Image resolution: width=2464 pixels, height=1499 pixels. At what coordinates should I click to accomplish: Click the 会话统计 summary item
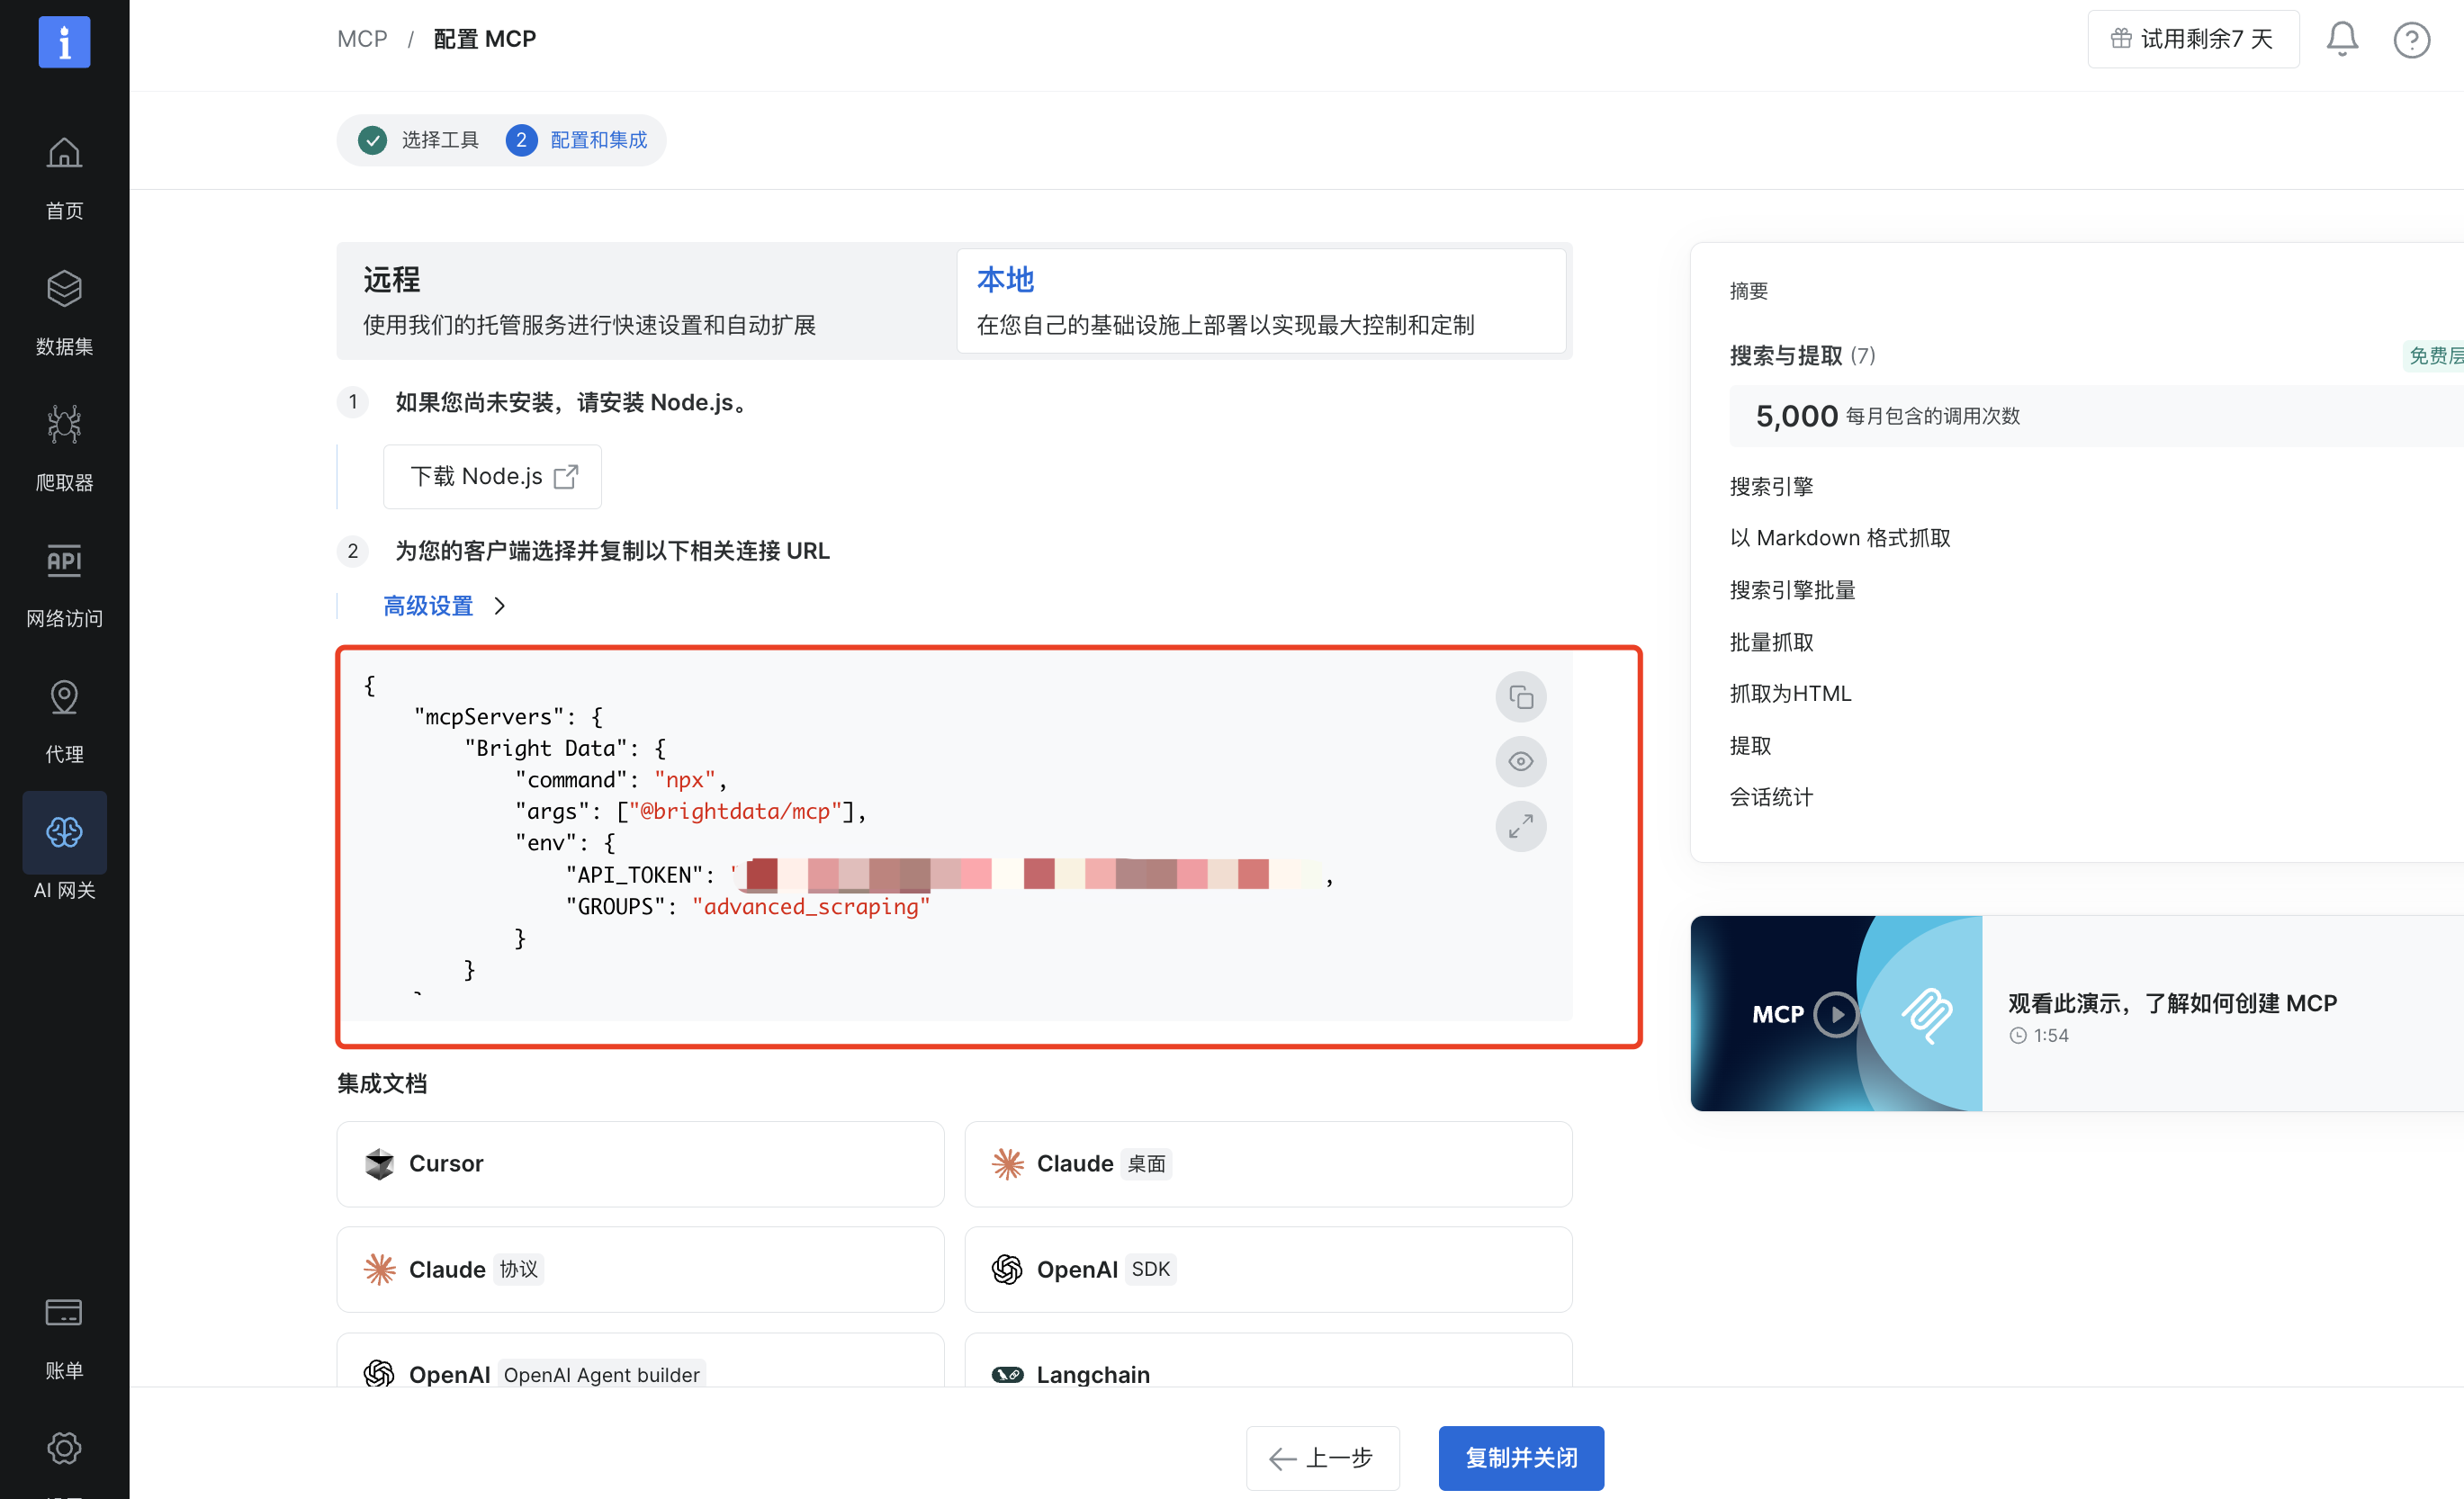click(1771, 797)
